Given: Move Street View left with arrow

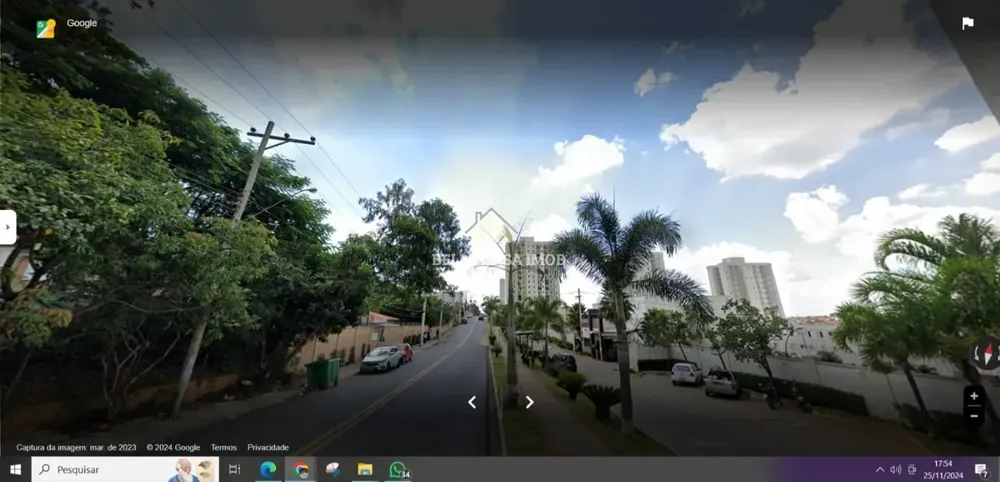Looking at the screenshot, I should point(472,402).
